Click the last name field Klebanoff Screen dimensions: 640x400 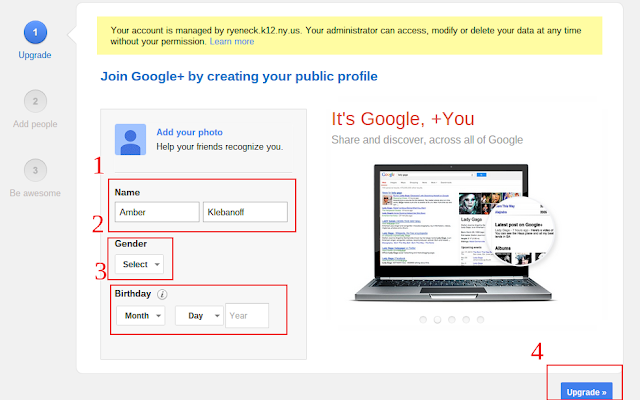[x=245, y=212]
